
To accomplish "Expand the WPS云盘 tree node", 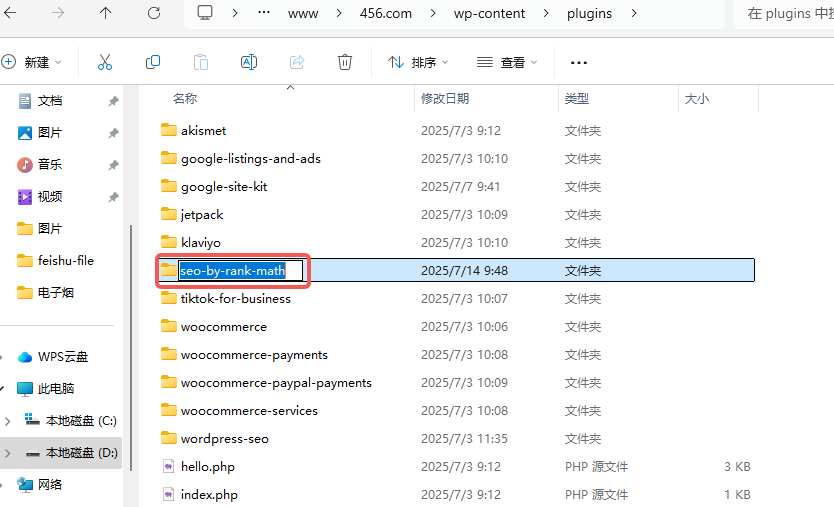I will [x=9, y=357].
